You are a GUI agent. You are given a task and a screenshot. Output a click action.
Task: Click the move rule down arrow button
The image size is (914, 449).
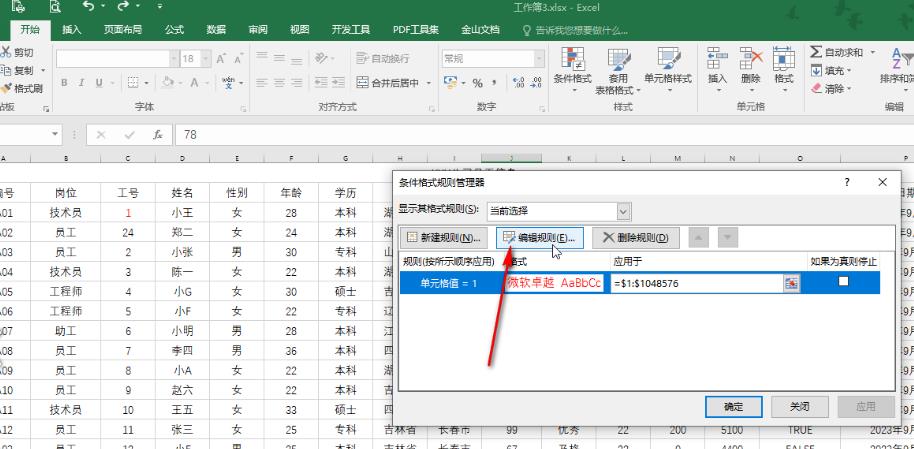coord(728,238)
